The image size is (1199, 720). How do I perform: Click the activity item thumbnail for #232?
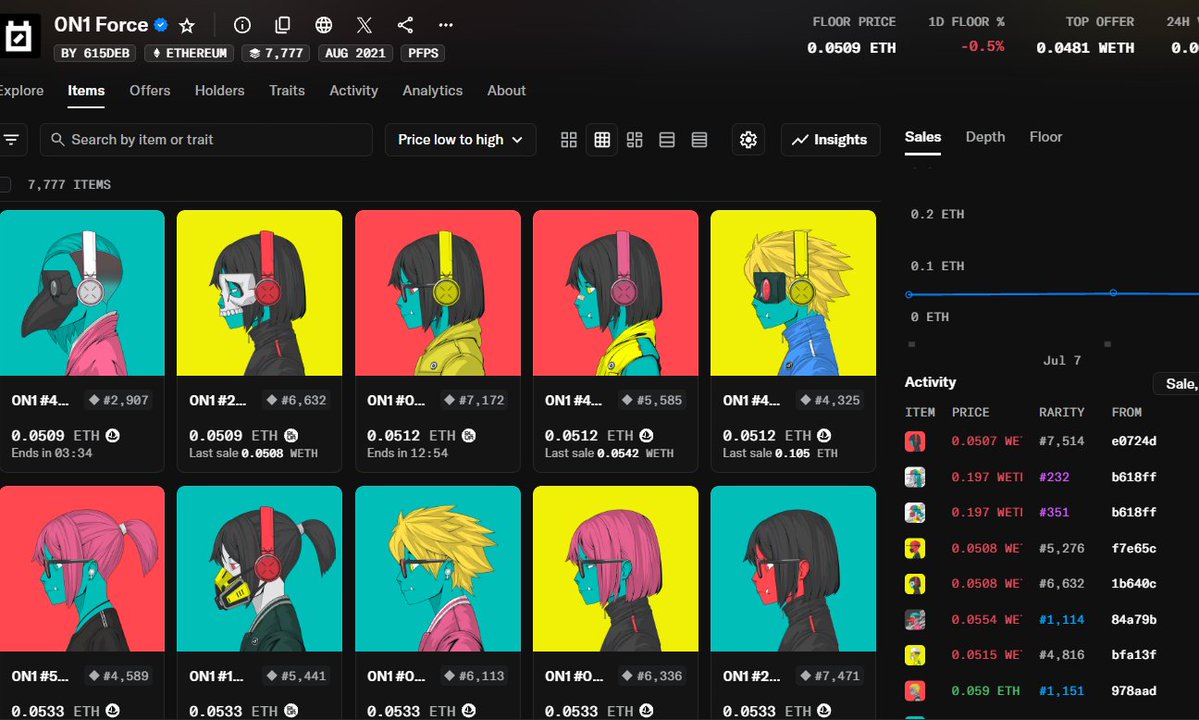pos(915,477)
